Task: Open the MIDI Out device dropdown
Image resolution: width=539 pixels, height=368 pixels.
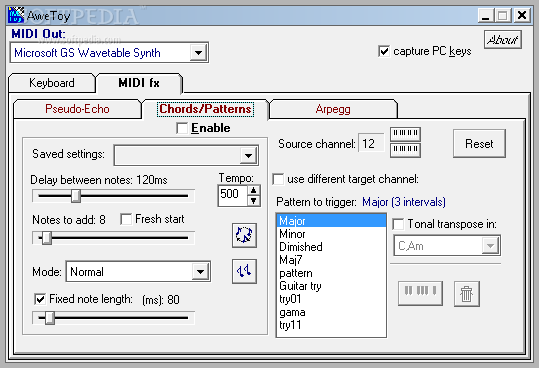Action: [x=198, y=53]
